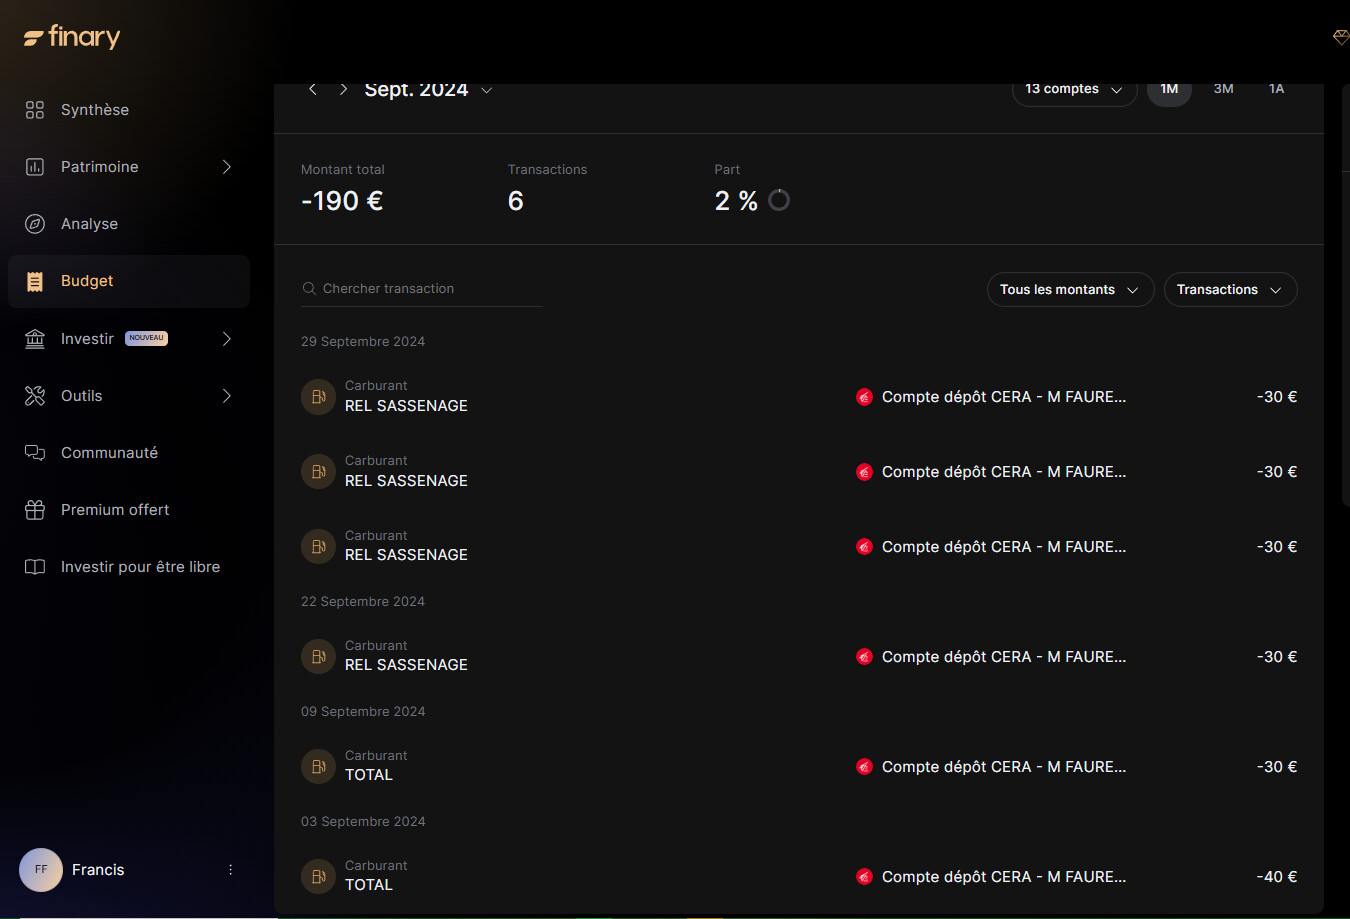This screenshot has height=919, width=1350.
Task: Open the 13 comptes dropdown
Action: click(1074, 89)
